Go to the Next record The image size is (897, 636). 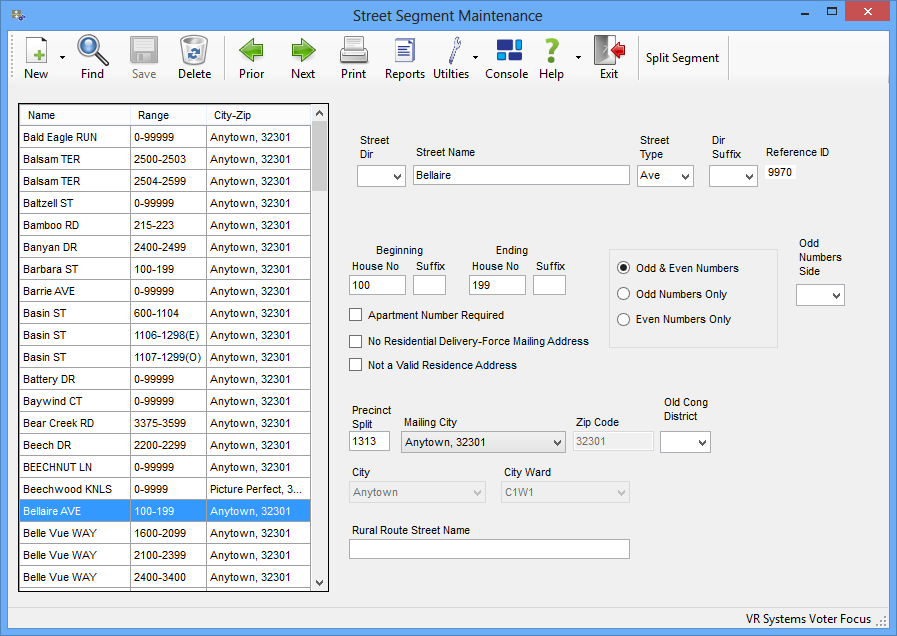(303, 50)
